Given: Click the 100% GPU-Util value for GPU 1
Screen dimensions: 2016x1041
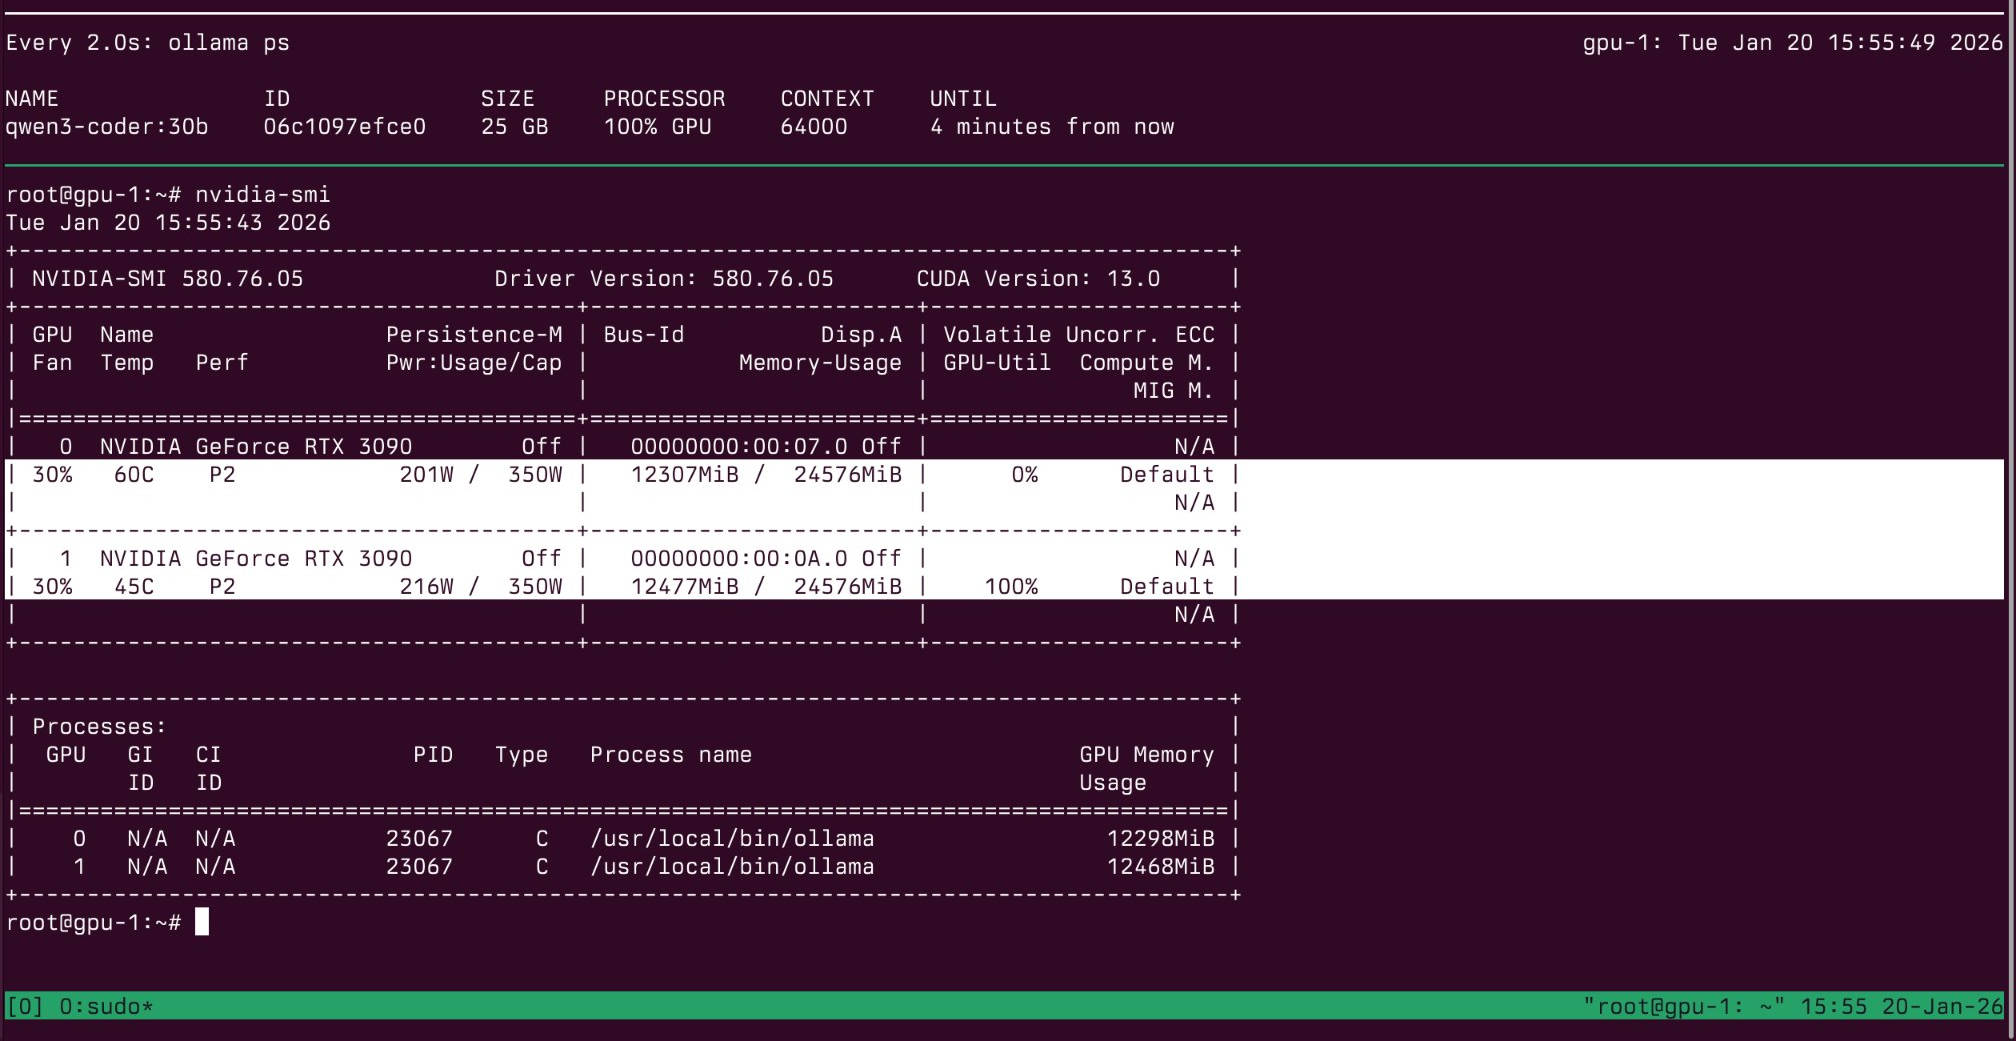Looking at the screenshot, I should coord(1011,587).
